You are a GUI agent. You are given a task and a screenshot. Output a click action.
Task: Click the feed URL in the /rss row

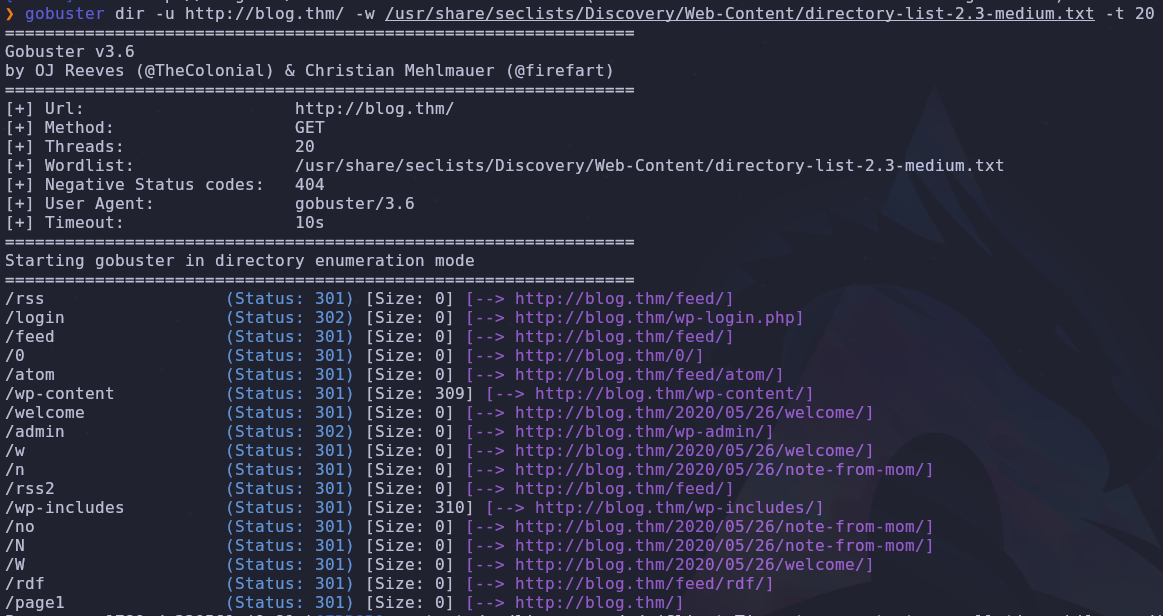620,298
